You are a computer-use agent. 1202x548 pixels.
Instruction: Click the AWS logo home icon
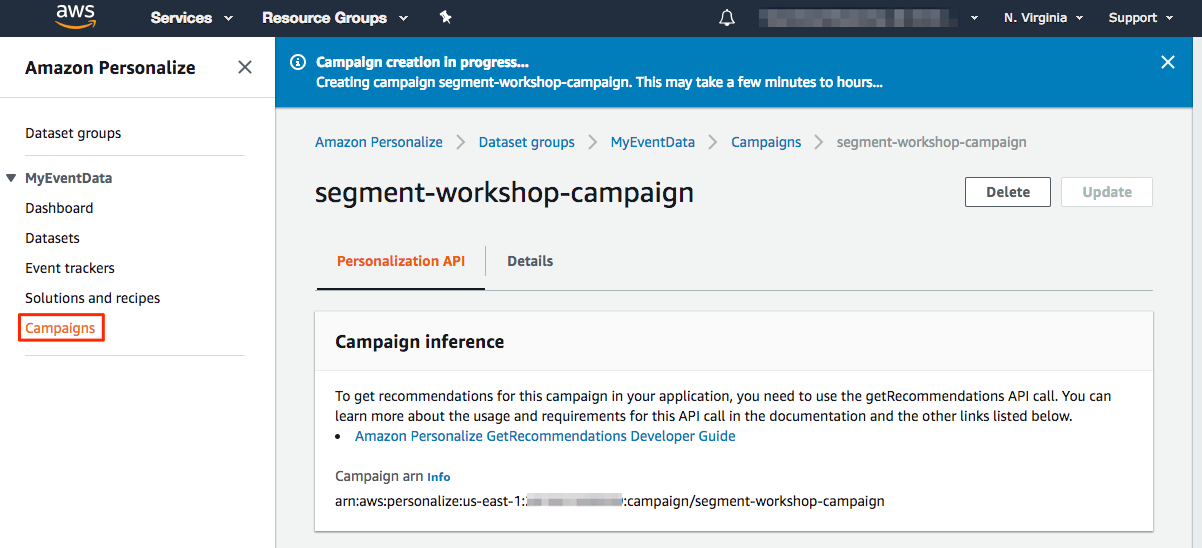pos(75,17)
